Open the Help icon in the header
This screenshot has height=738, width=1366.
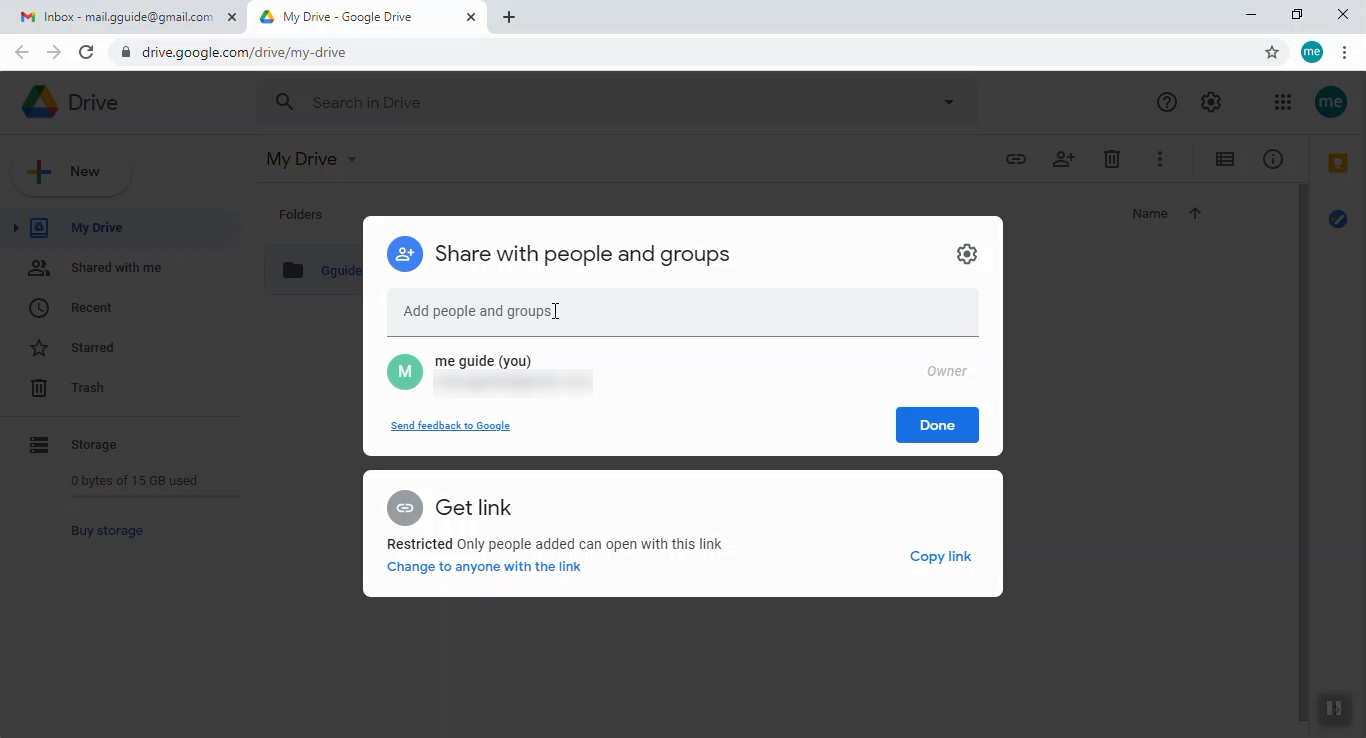pos(1166,101)
